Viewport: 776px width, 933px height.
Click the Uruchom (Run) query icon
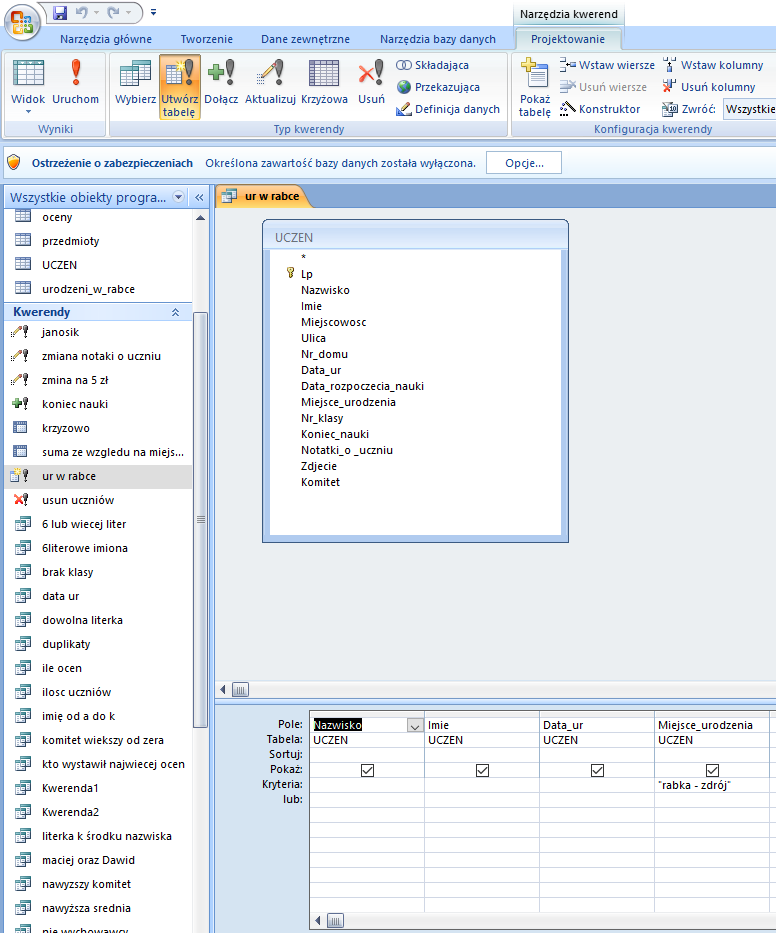pos(76,83)
